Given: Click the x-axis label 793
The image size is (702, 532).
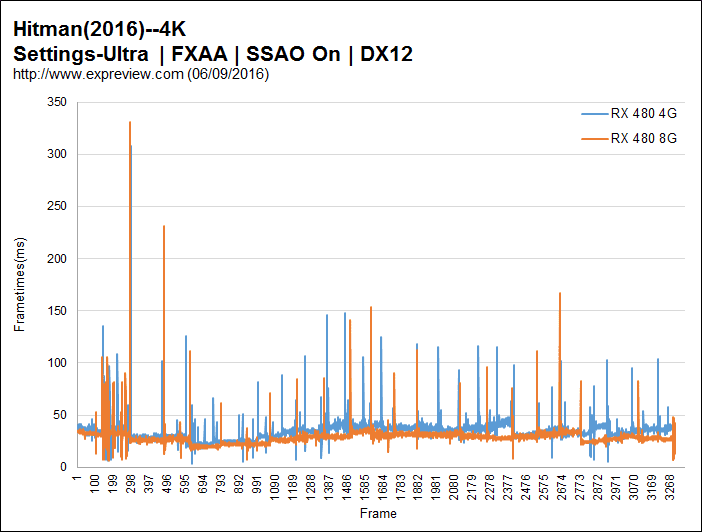Looking at the screenshot, I should point(220,485).
